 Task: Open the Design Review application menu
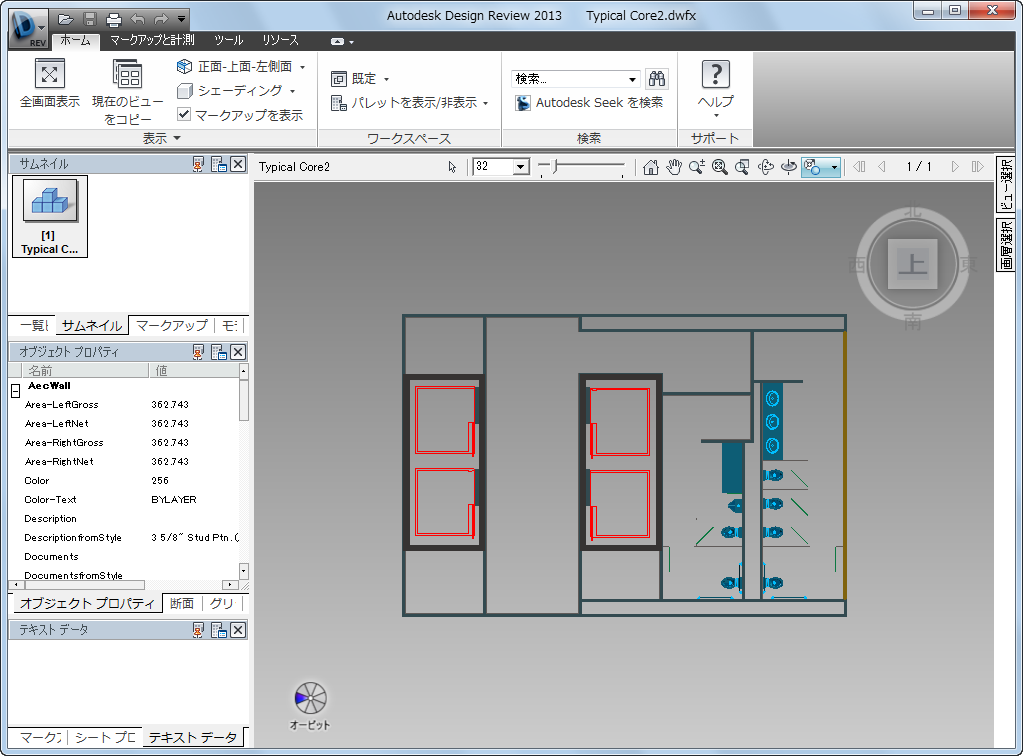coord(29,28)
